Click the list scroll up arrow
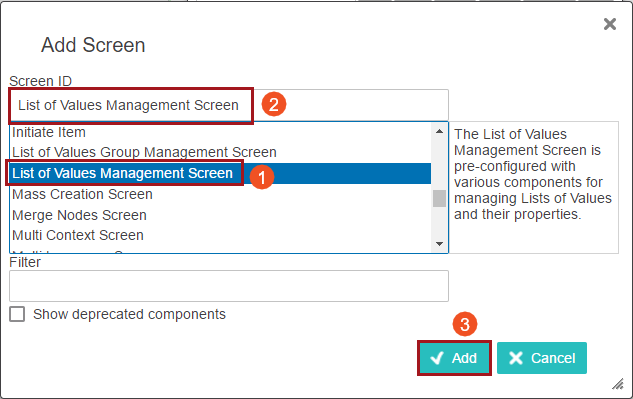633x399 pixels. (x=439, y=131)
